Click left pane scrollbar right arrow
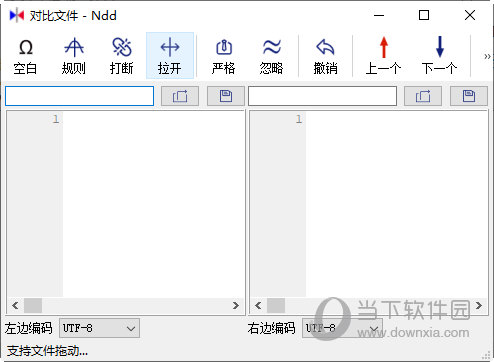Image resolution: width=494 pixels, height=362 pixels. tap(236, 305)
